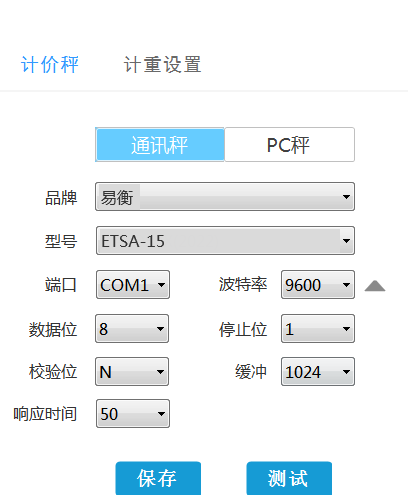408x495 pixels.
Task: Open the 计价秤 tab
Action: (x=50, y=65)
